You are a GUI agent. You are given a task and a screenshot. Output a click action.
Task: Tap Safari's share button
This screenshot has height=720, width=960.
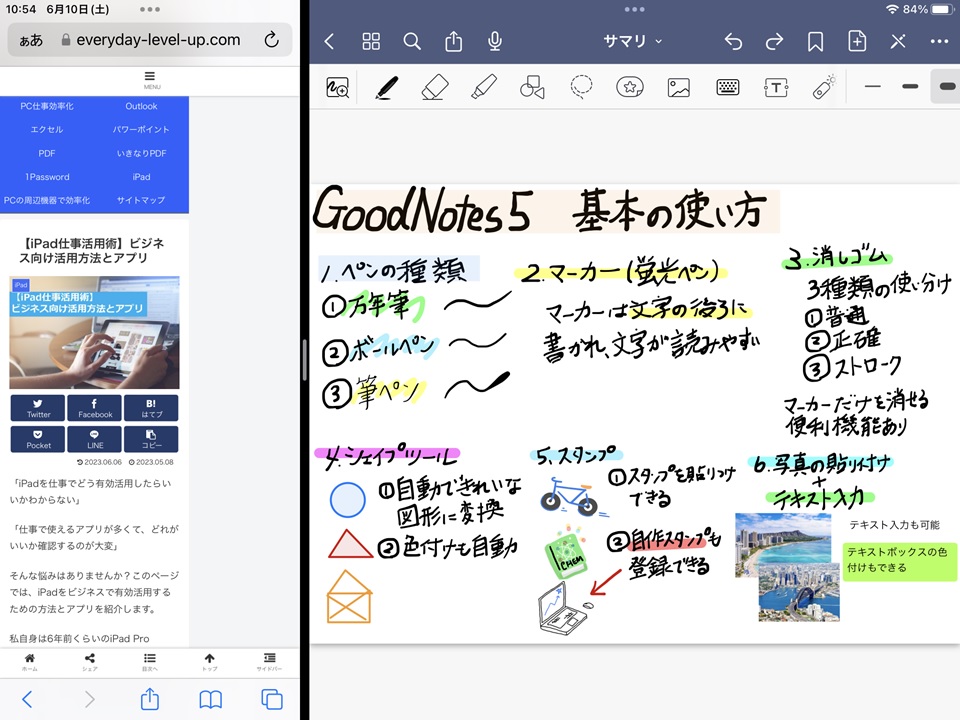[150, 698]
